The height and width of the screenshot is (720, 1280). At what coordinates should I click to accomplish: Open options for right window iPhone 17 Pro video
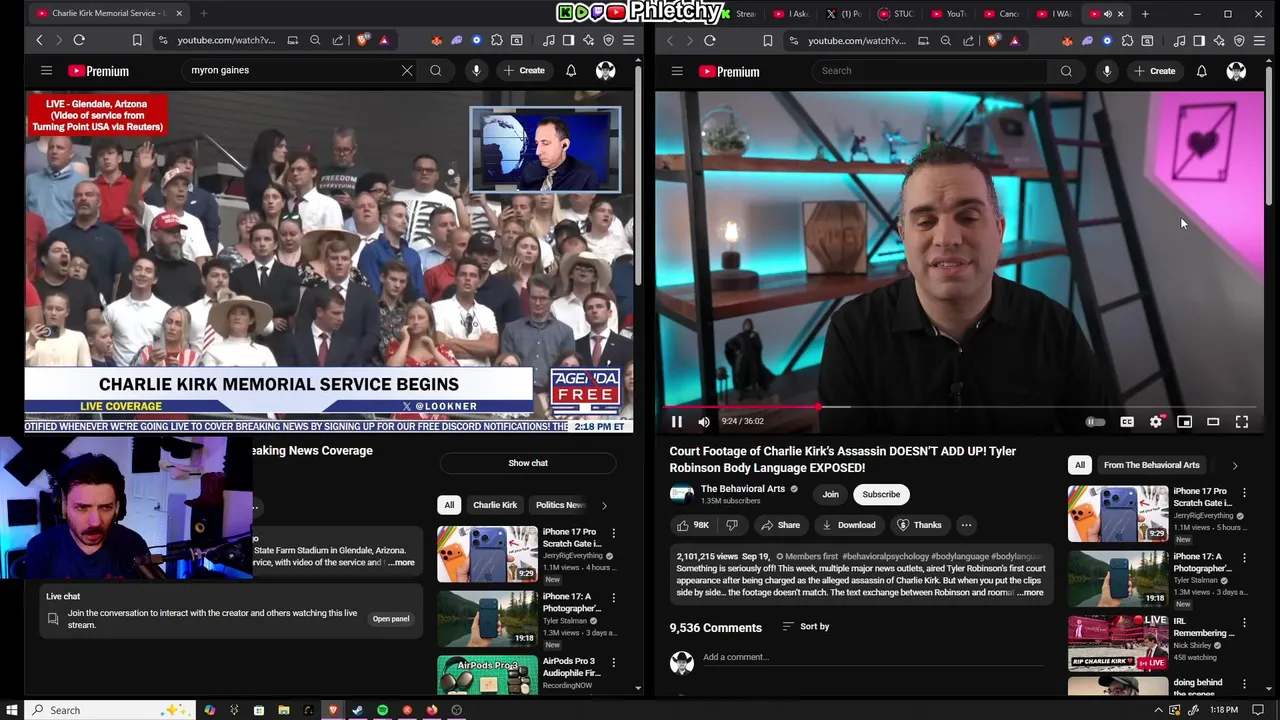(1245, 493)
